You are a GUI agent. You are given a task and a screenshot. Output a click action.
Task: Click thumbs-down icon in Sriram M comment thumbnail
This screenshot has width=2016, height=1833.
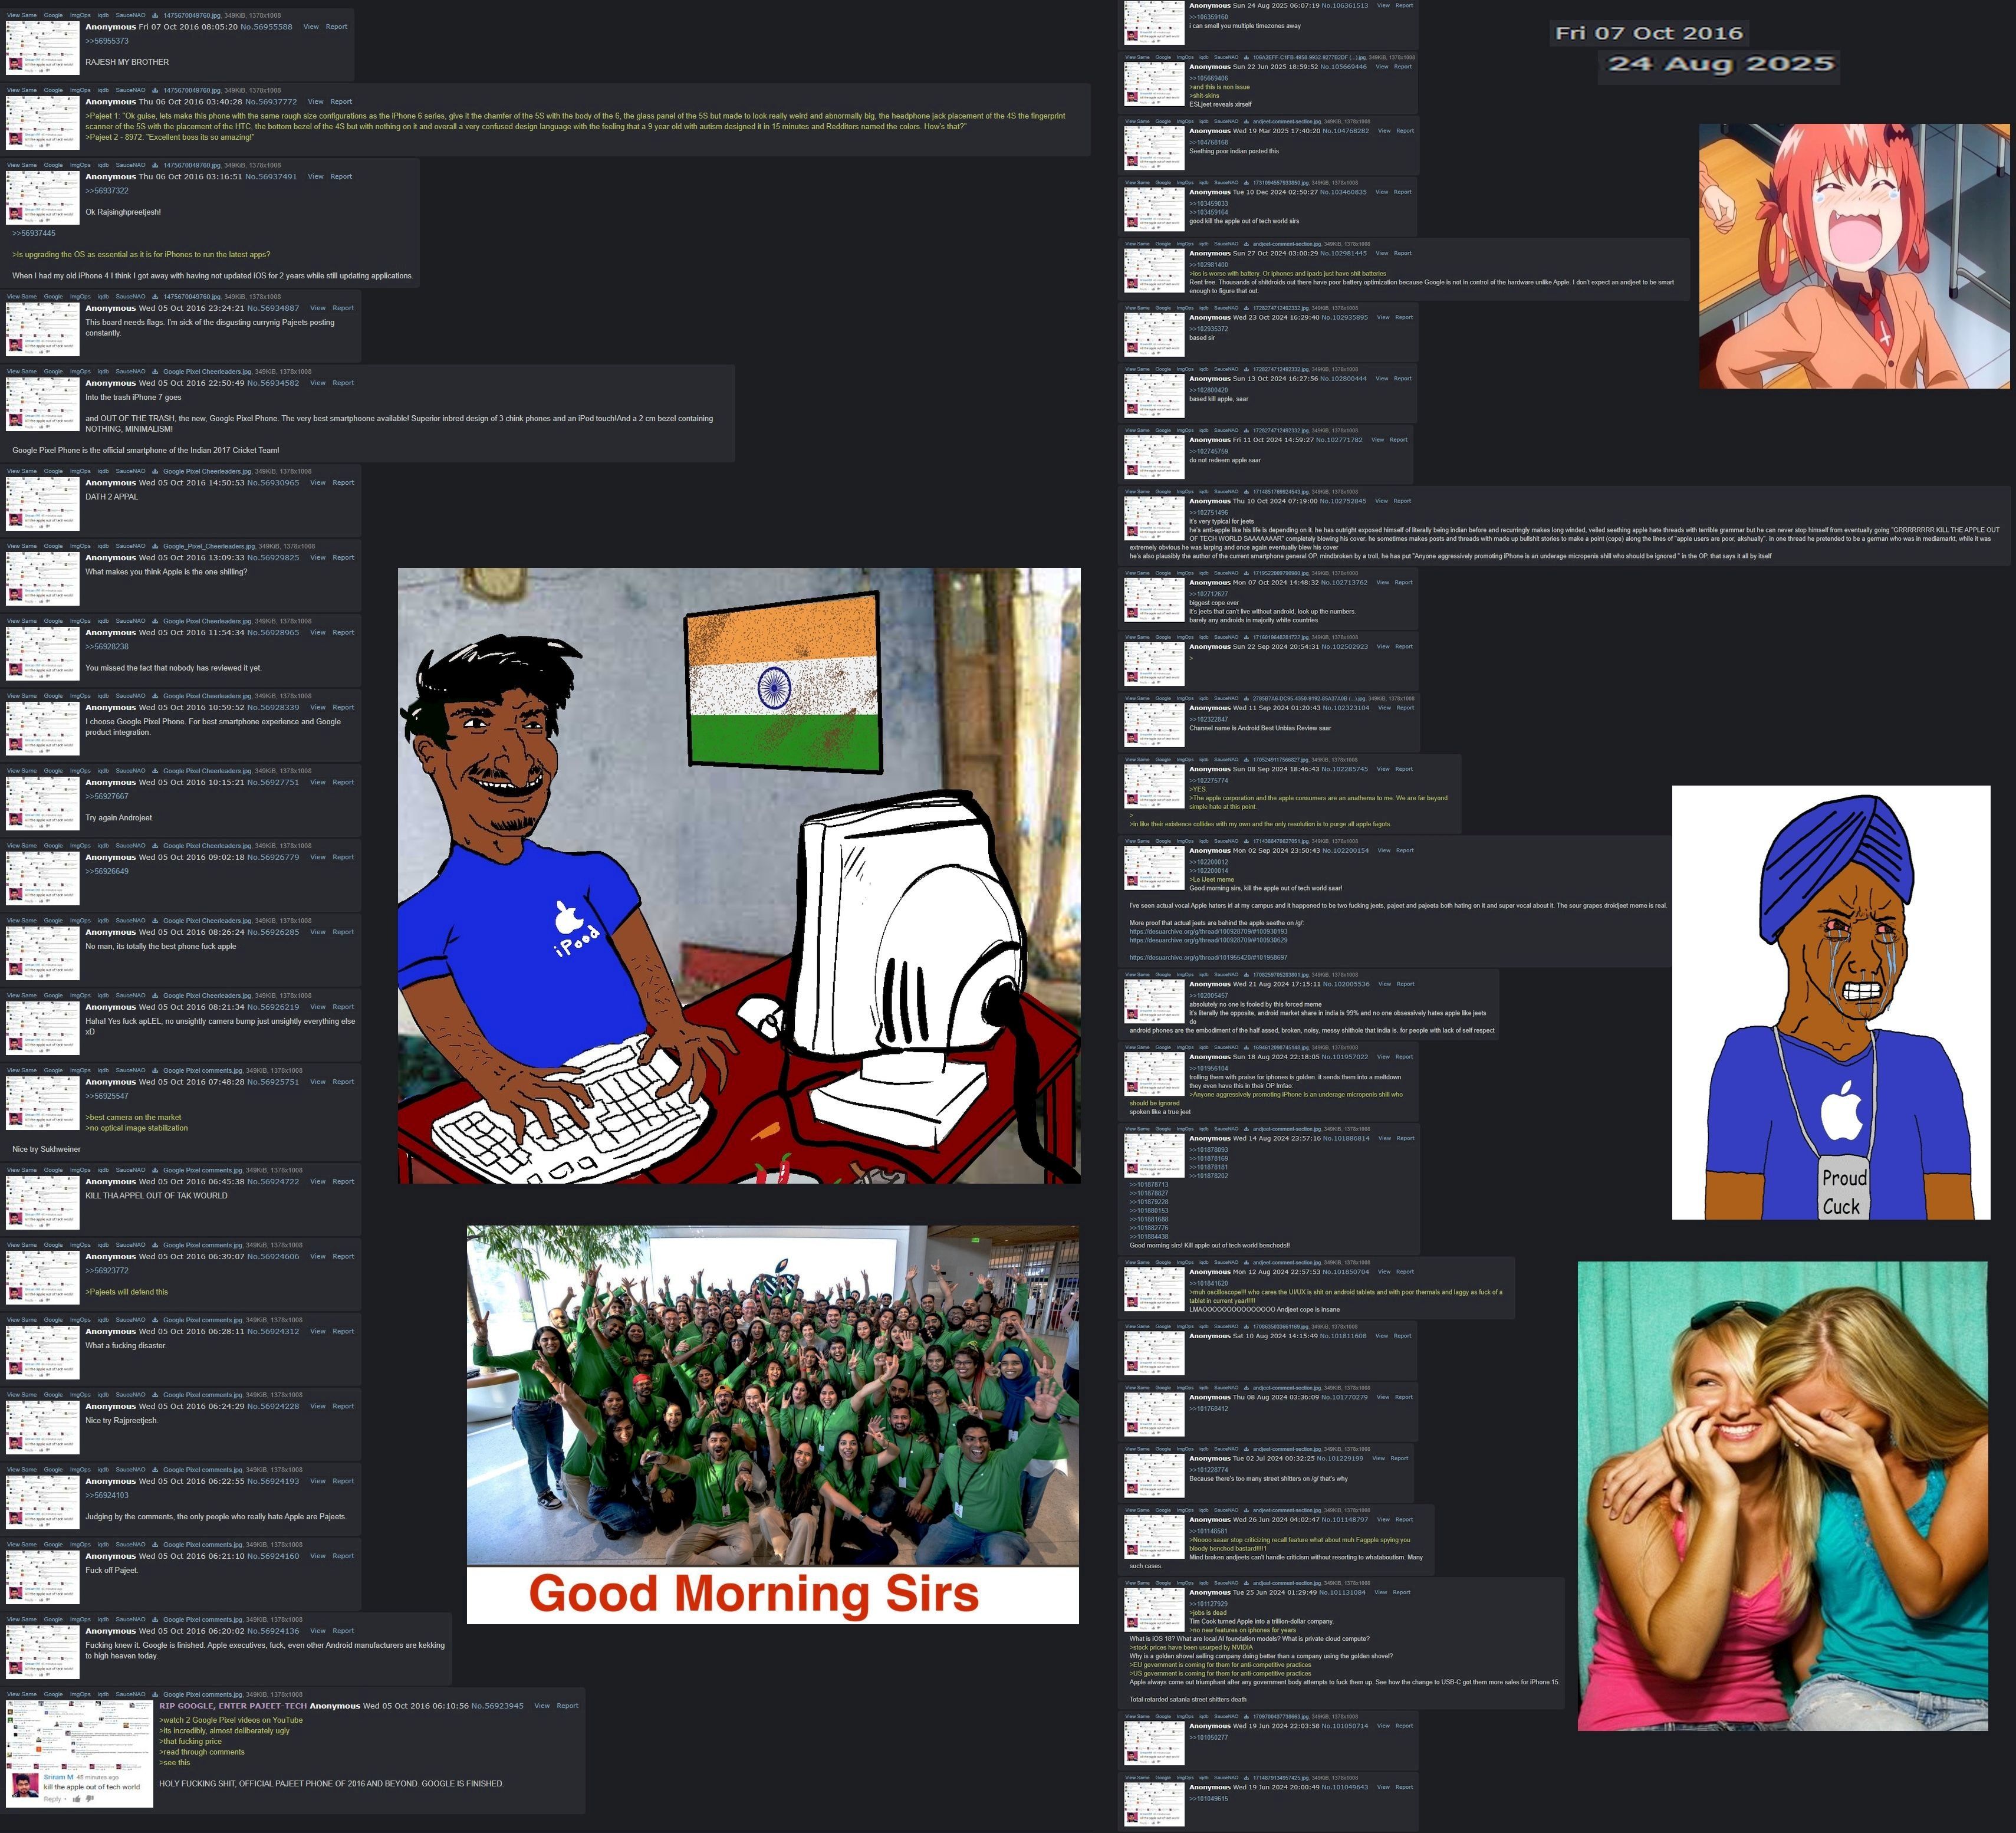coord(89,1799)
